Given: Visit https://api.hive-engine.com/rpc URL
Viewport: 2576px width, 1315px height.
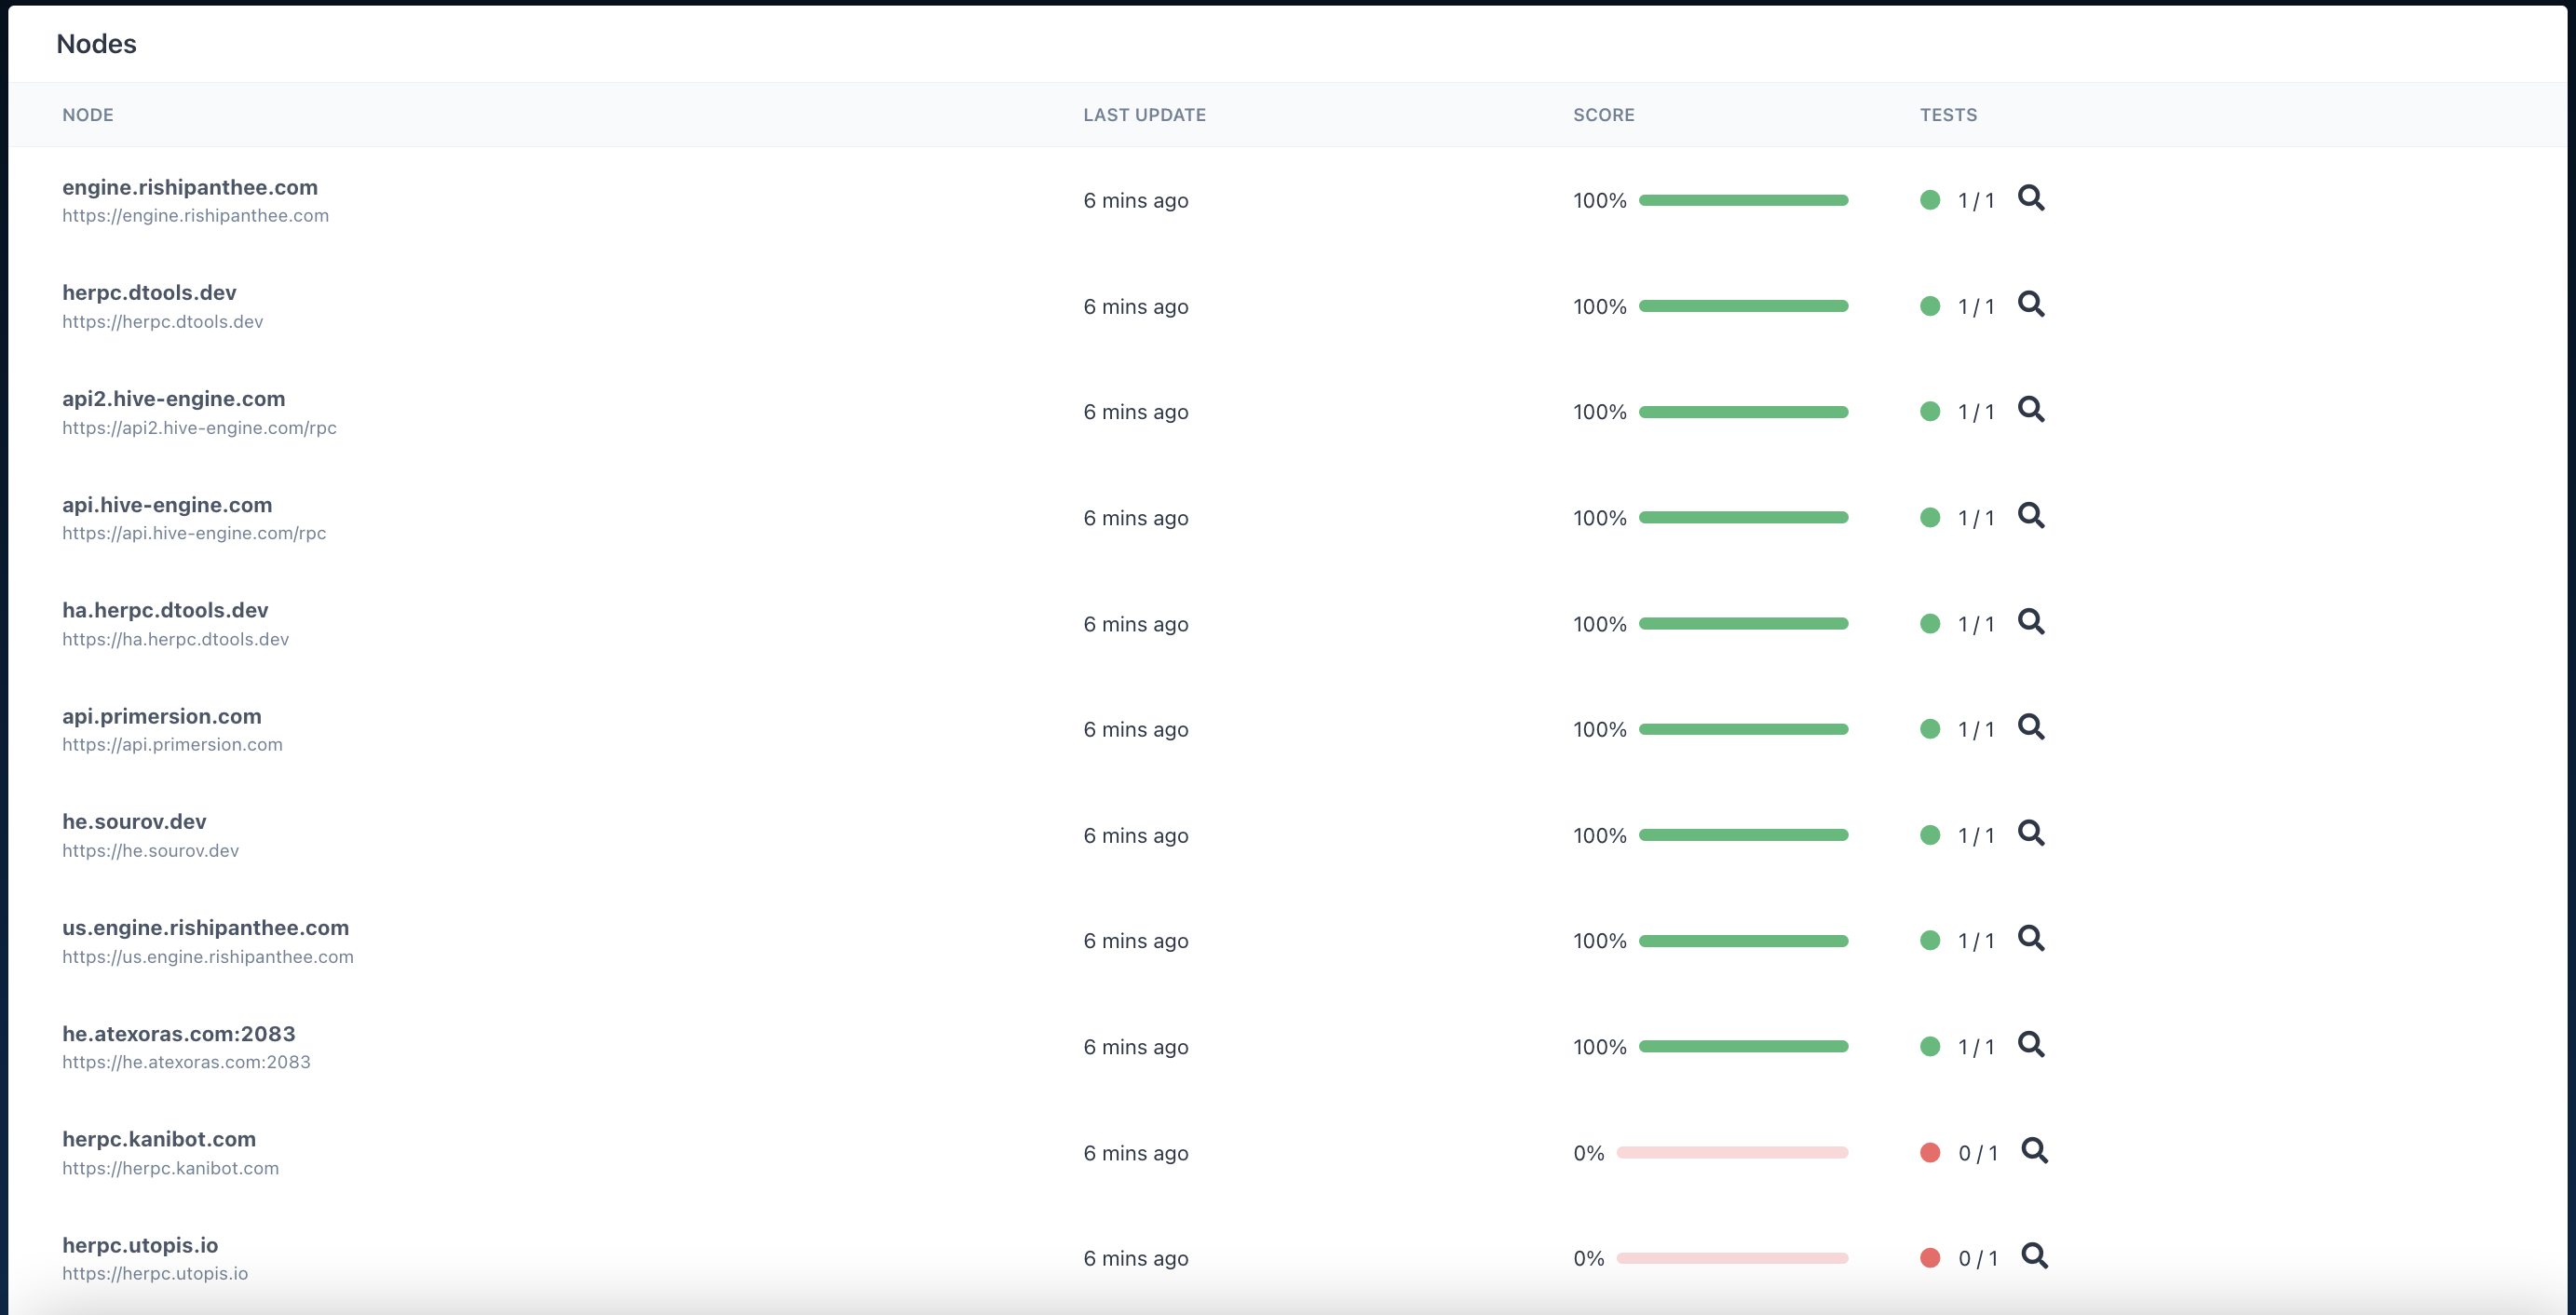Looking at the screenshot, I should (x=194, y=533).
